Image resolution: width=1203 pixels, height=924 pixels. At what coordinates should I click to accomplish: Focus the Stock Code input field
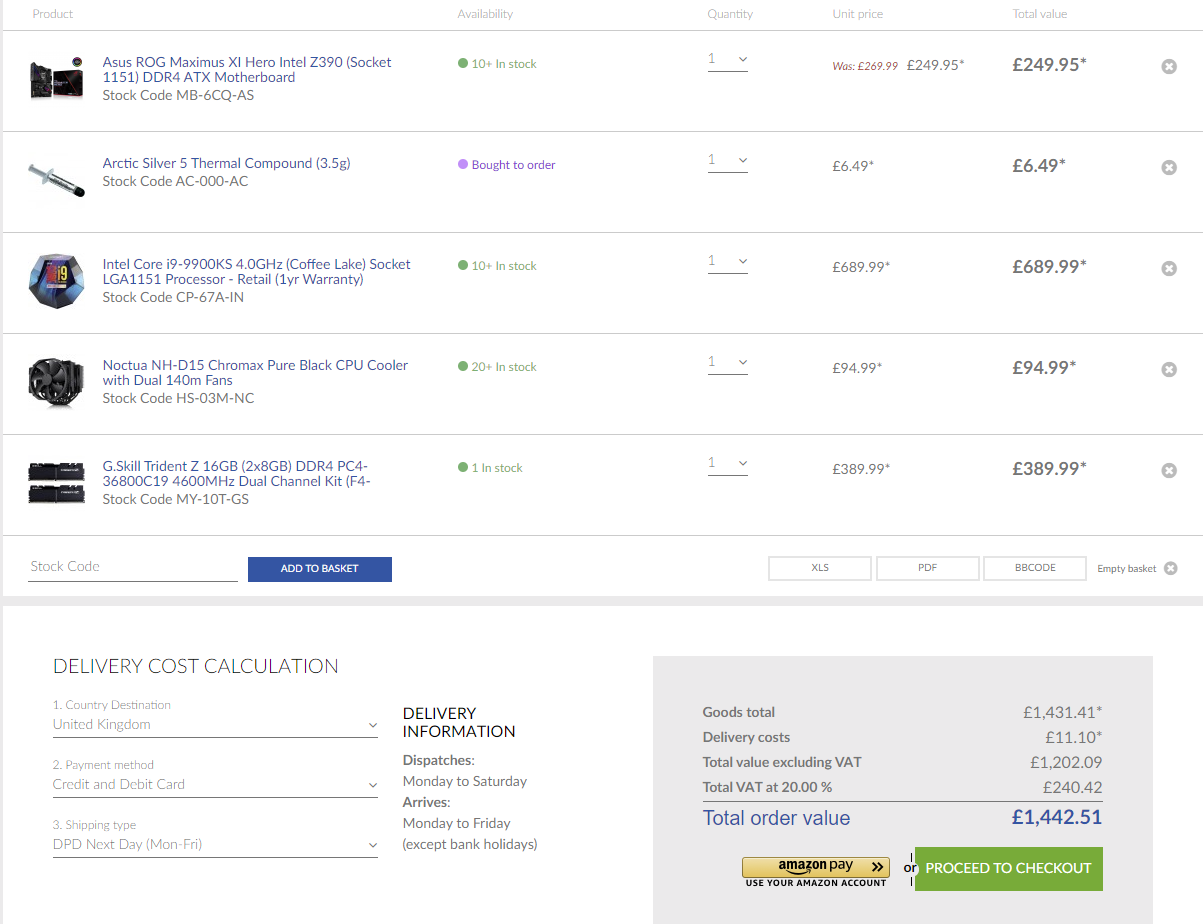(133, 567)
